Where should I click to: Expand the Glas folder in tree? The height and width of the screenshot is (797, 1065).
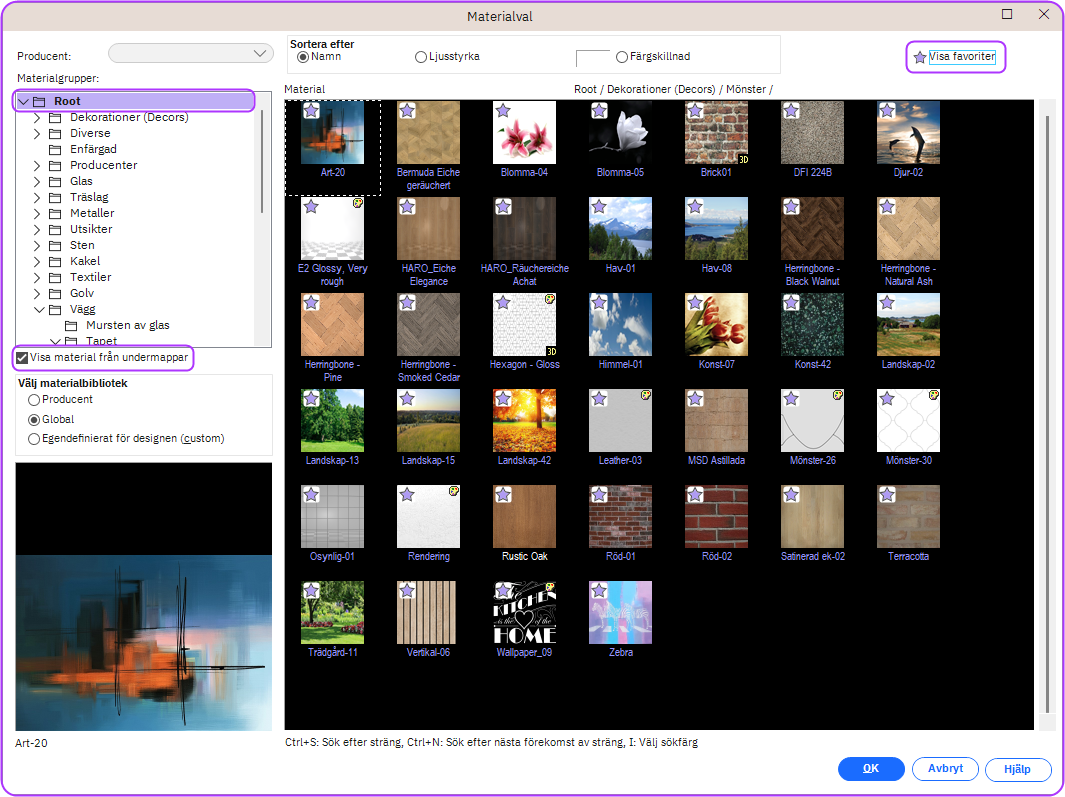click(38, 181)
